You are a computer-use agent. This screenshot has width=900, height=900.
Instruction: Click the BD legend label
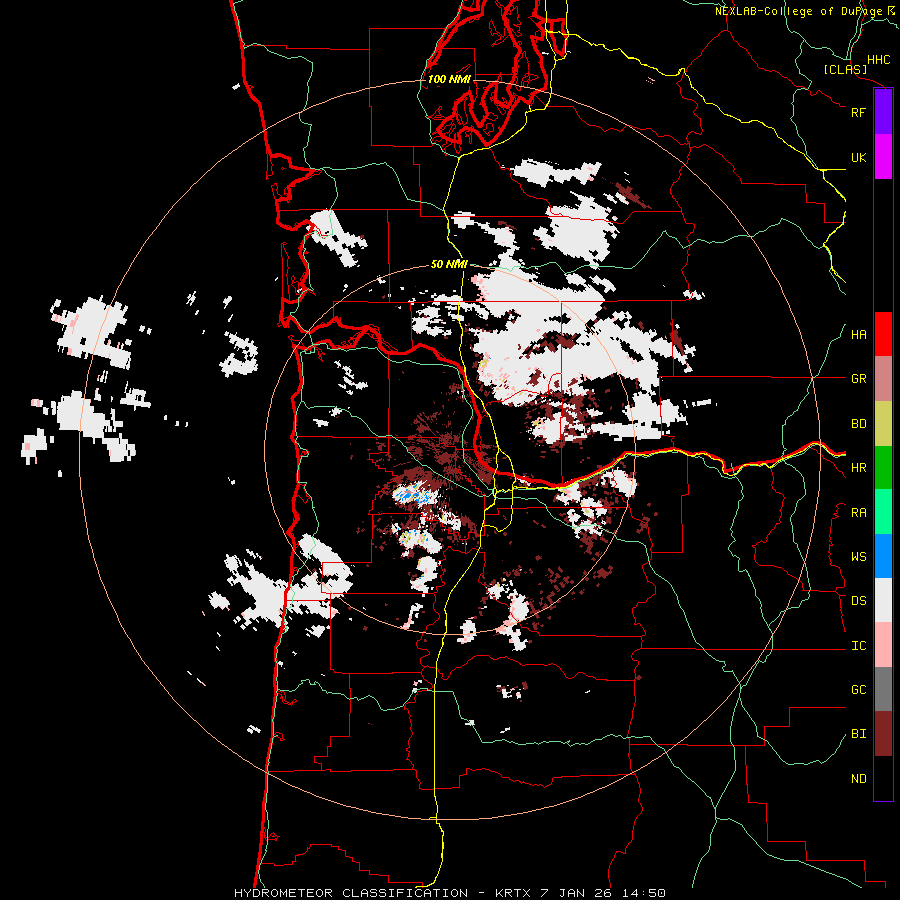tap(859, 424)
